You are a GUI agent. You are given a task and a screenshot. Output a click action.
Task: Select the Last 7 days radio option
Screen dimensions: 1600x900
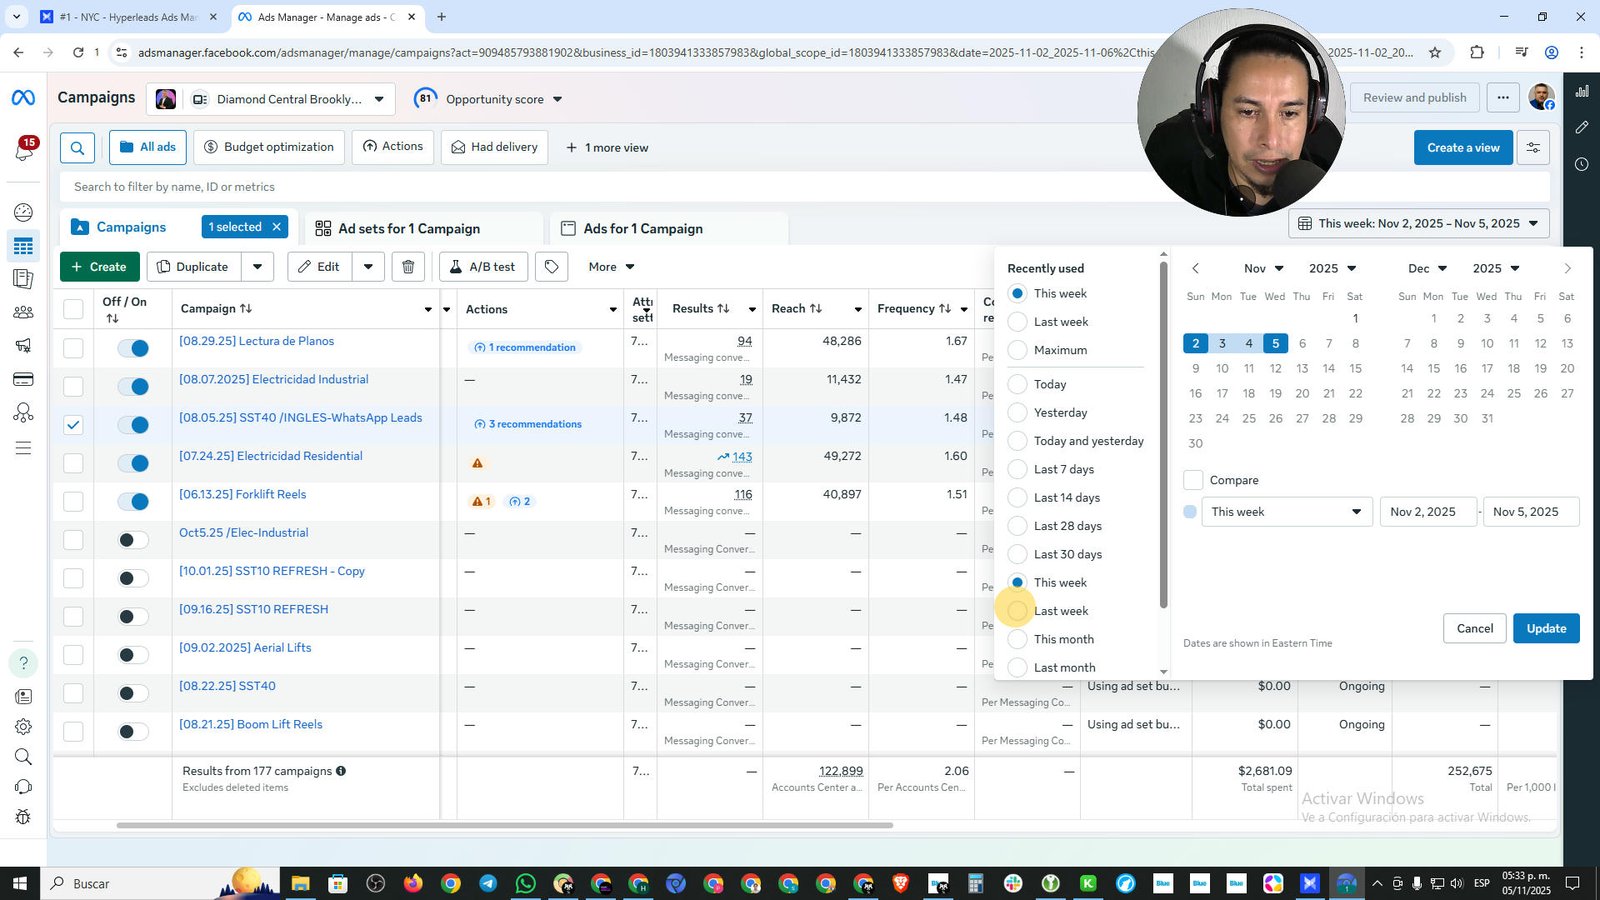[x=1017, y=469]
